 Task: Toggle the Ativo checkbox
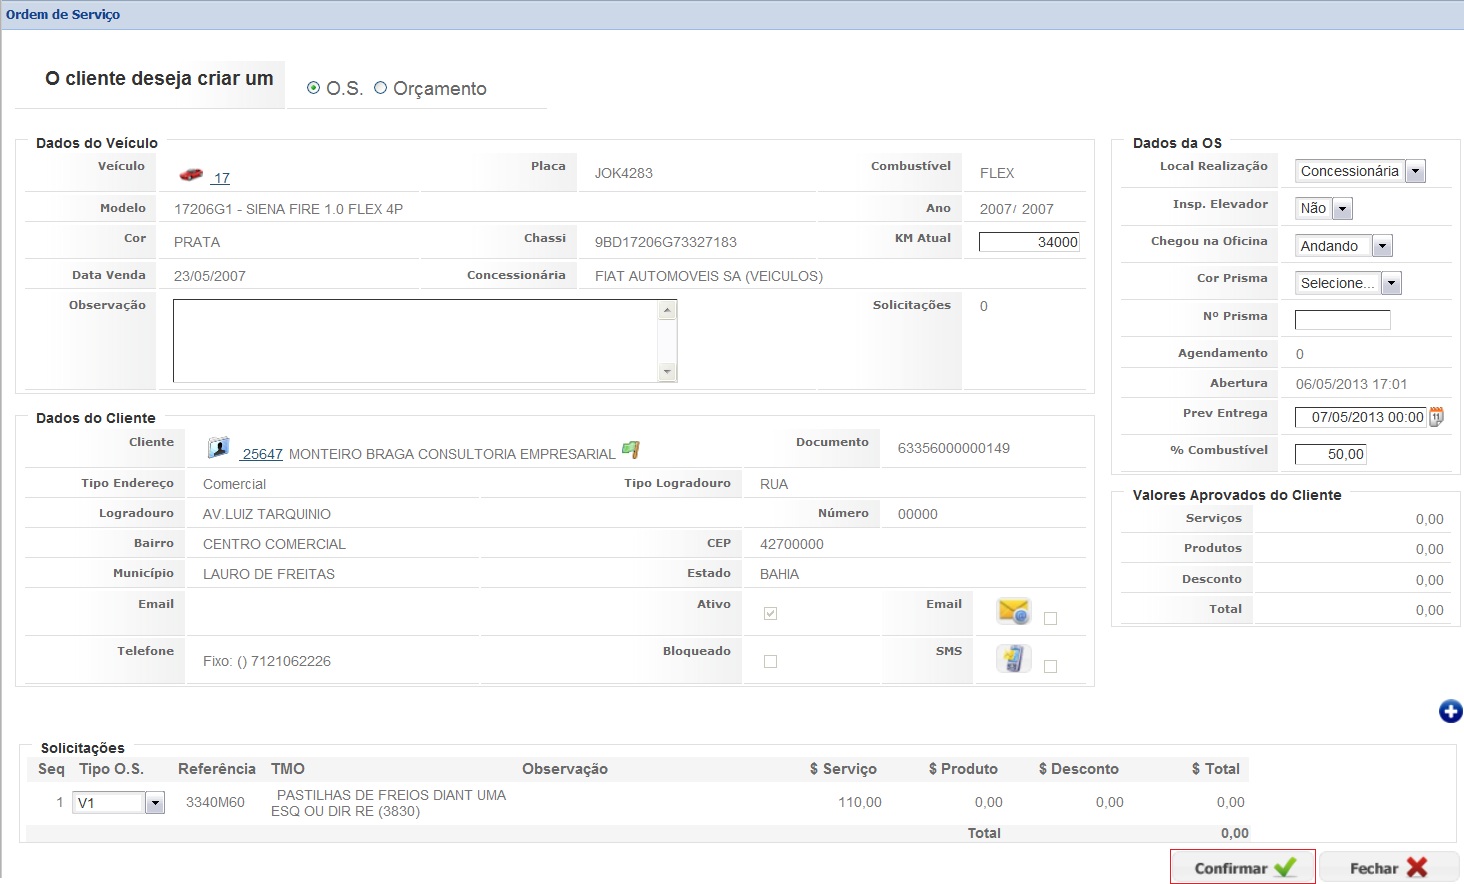770,613
